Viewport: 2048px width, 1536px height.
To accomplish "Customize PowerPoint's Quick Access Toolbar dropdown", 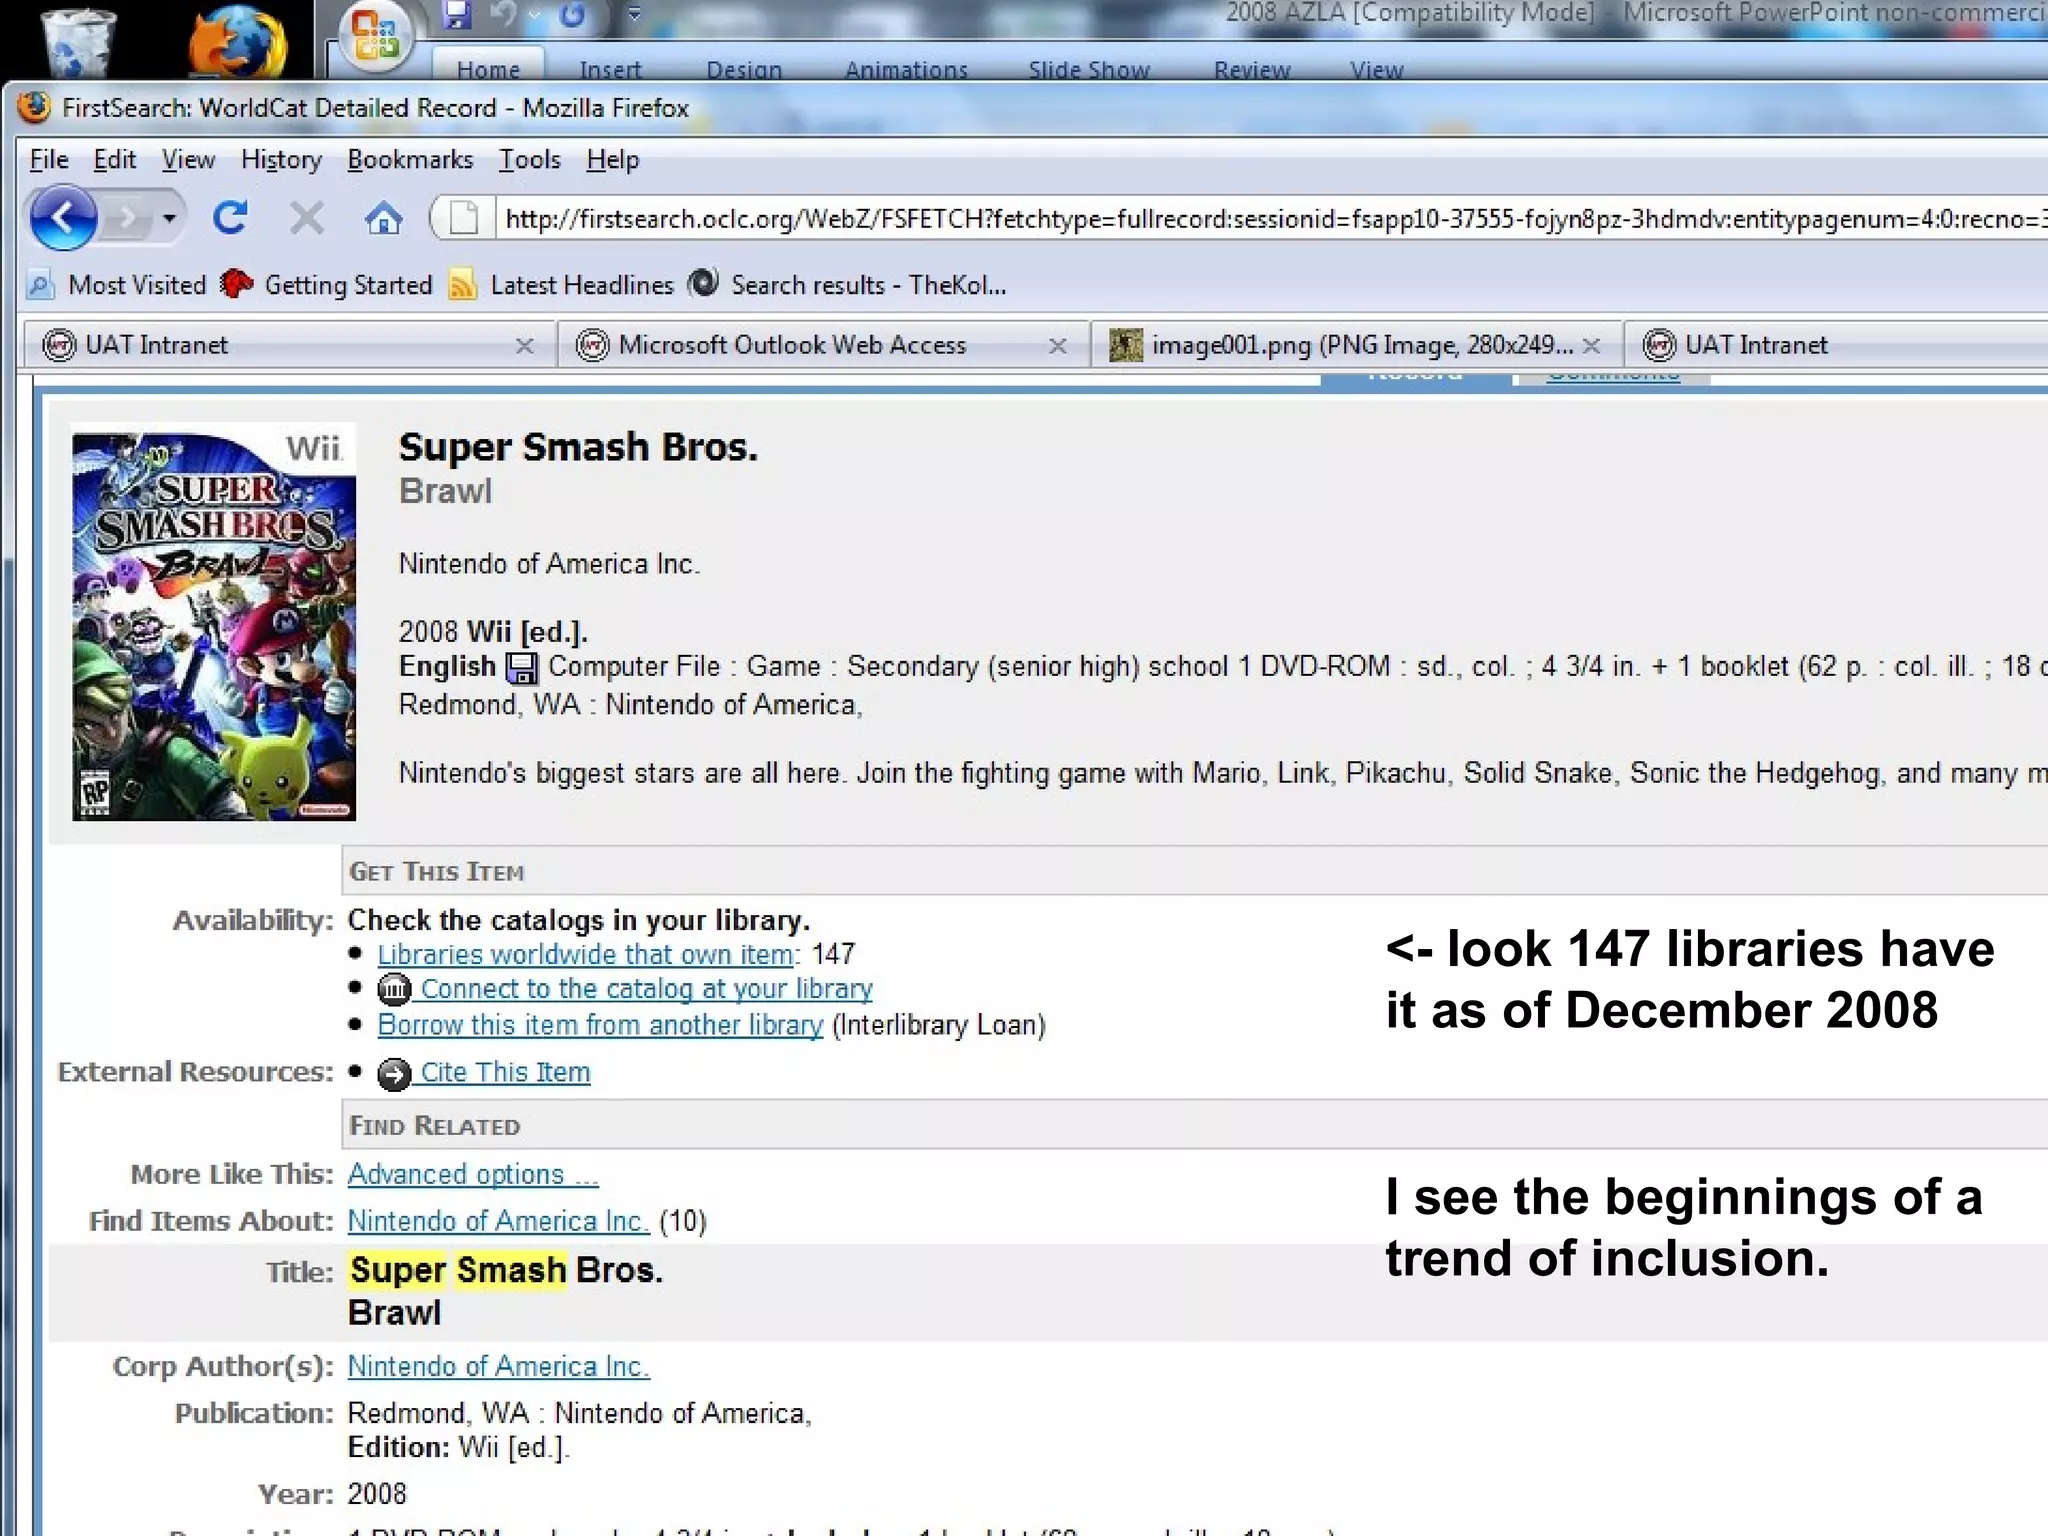I will click(x=633, y=14).
